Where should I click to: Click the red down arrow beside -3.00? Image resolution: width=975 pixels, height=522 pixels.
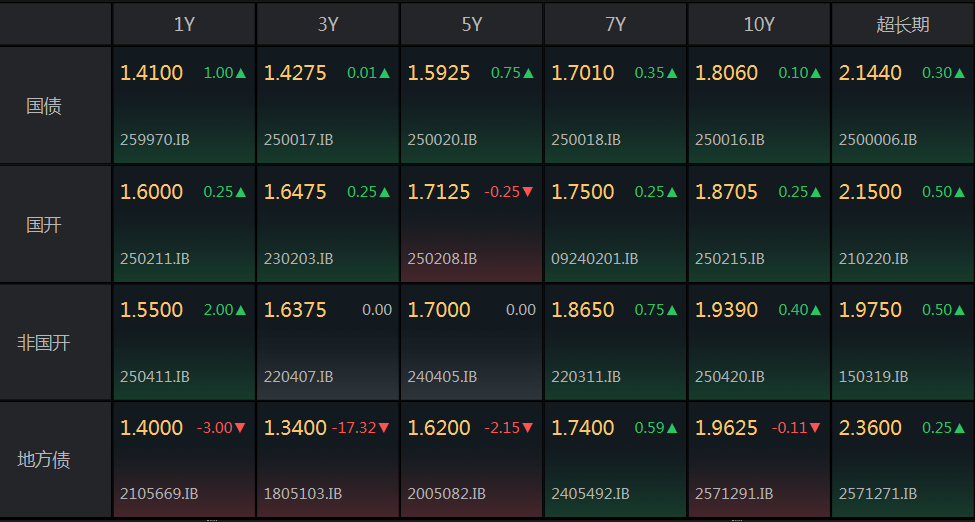click(241, 428)
